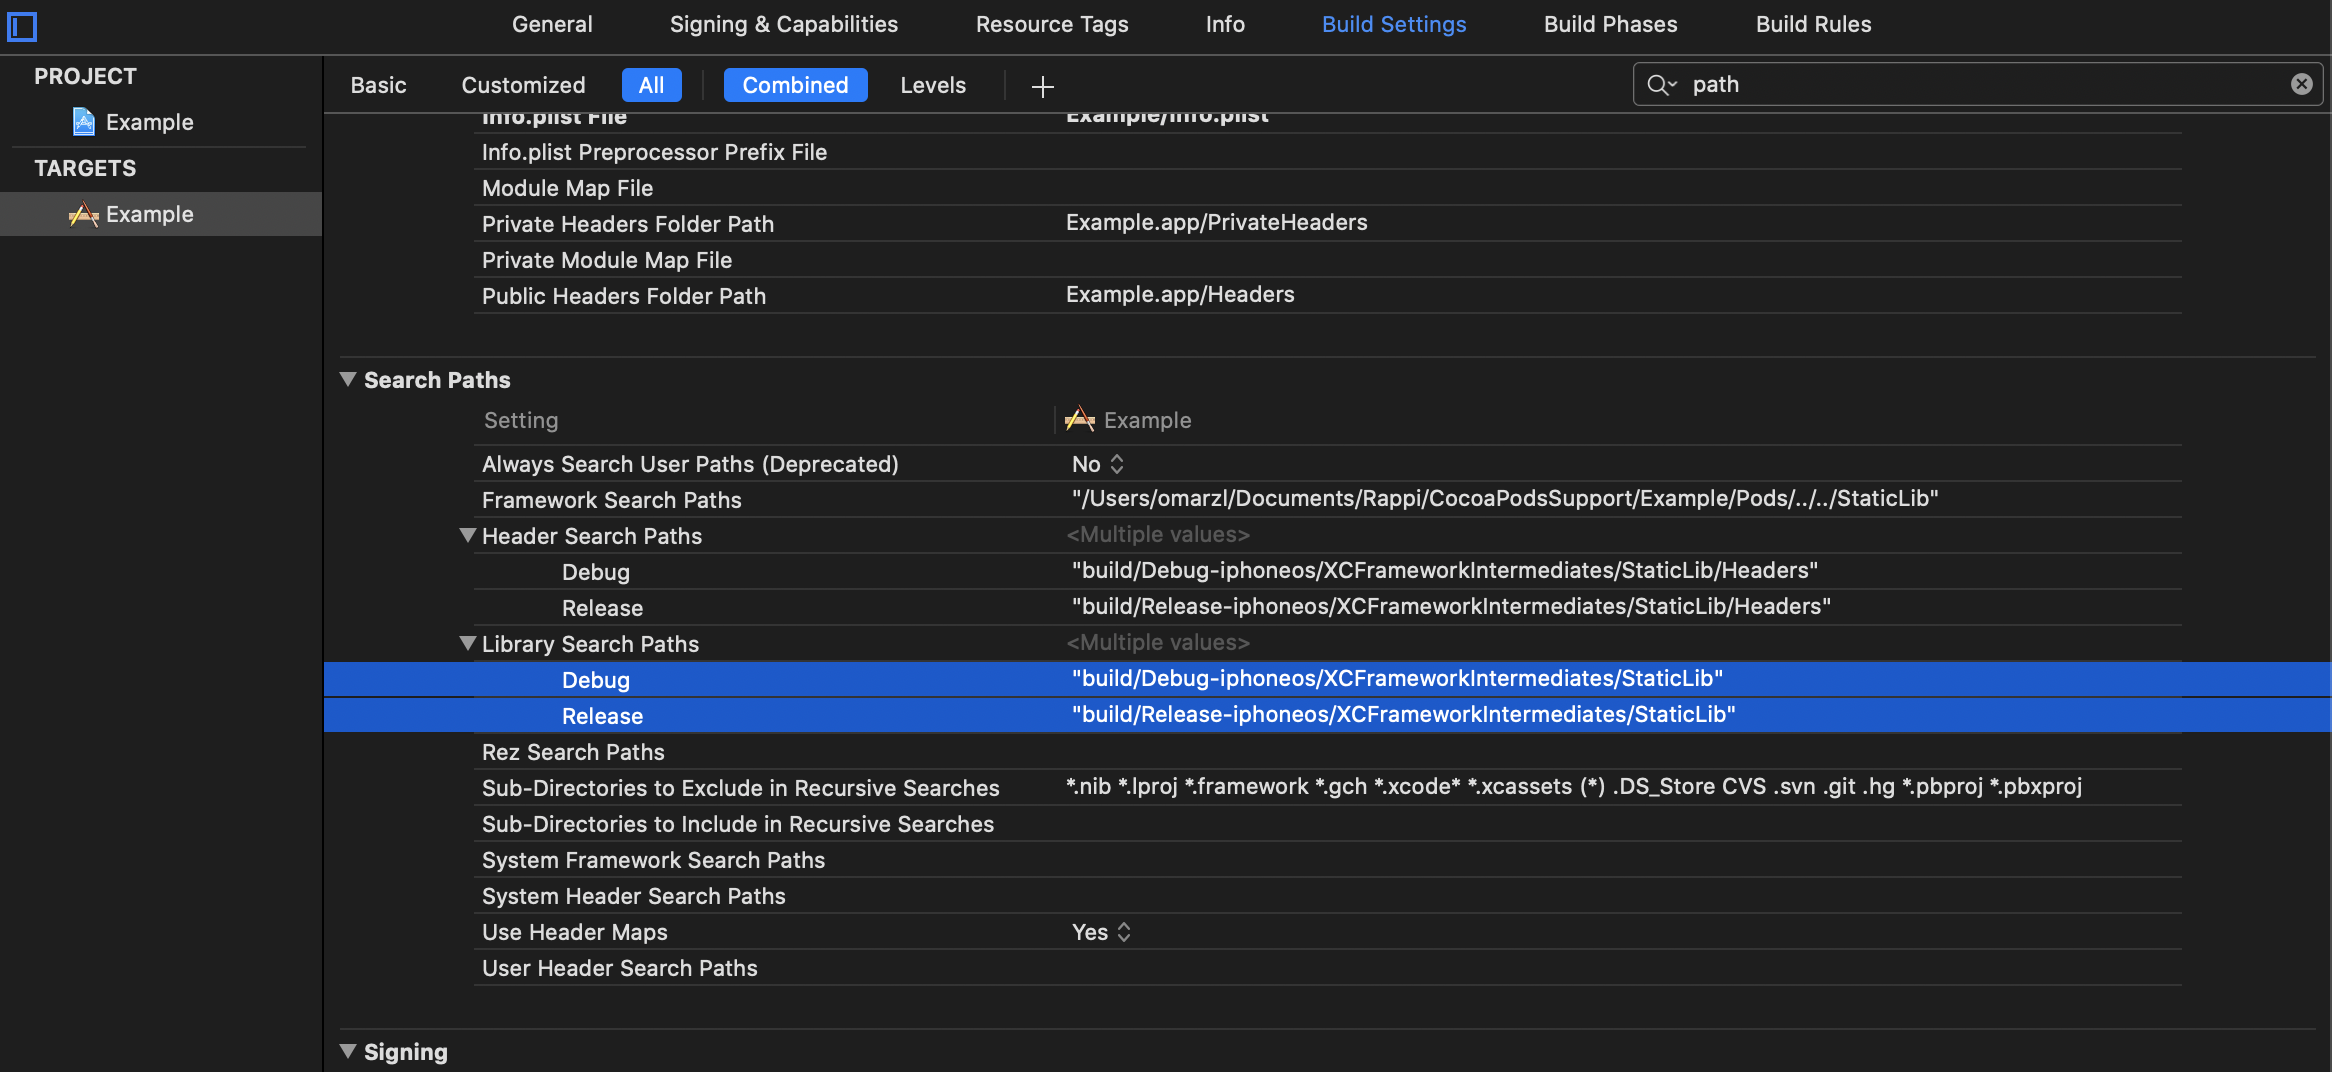The height and width of the screenshot is (1072, 2332).
Task: Change Use Header Maps with its stepper
Action: pyautogui.click(x=1123, y=931)
